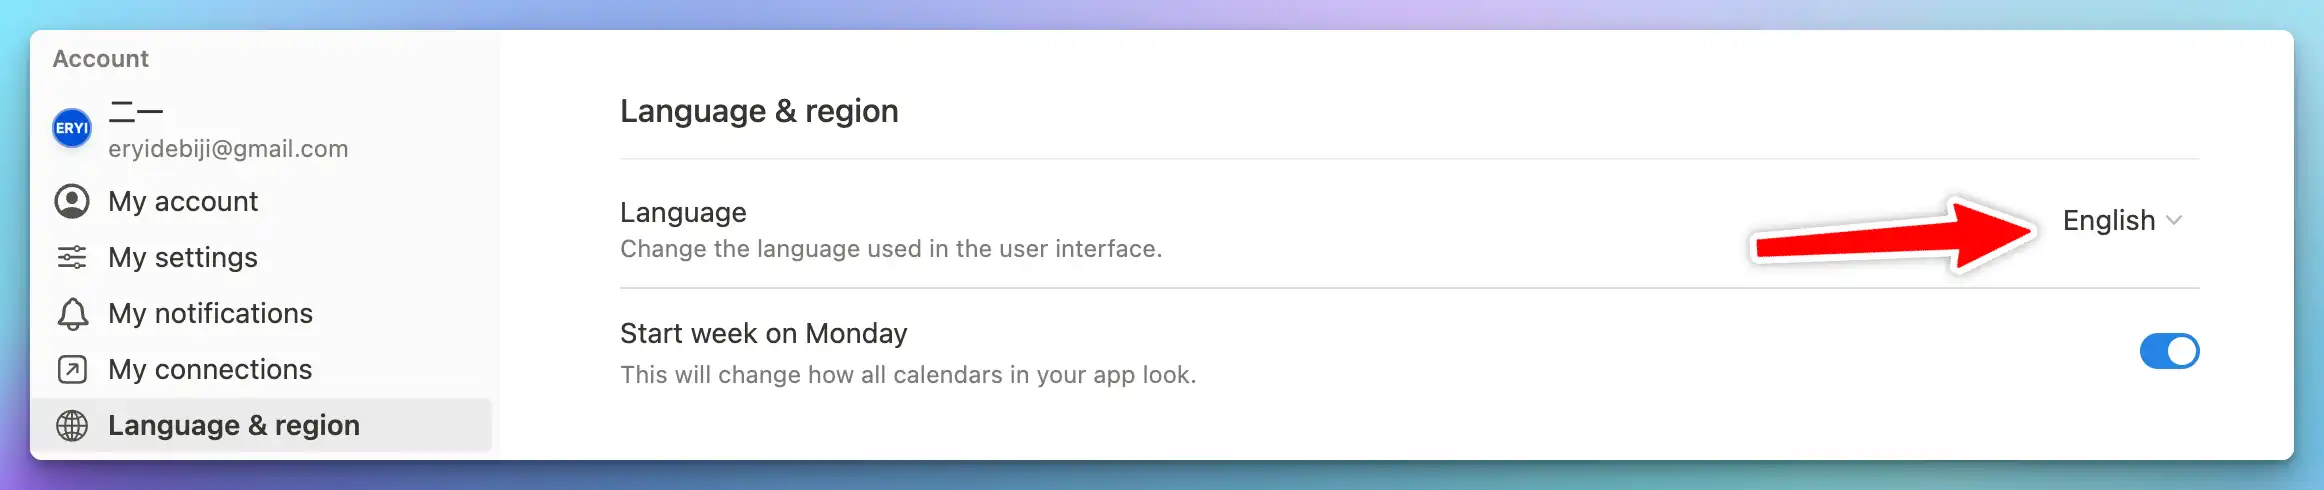Go to My settings text label

pyautogui.click(x=183, y=257)
